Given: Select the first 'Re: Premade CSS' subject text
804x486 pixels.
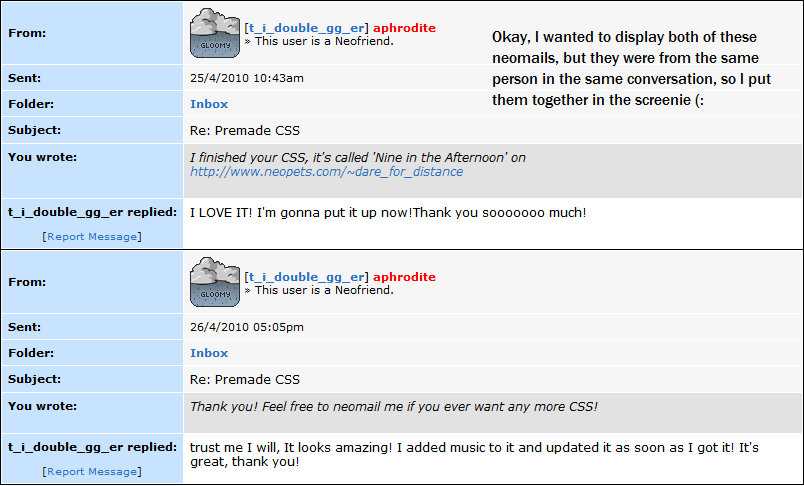Looking at the screenshot, I should 245,130.
